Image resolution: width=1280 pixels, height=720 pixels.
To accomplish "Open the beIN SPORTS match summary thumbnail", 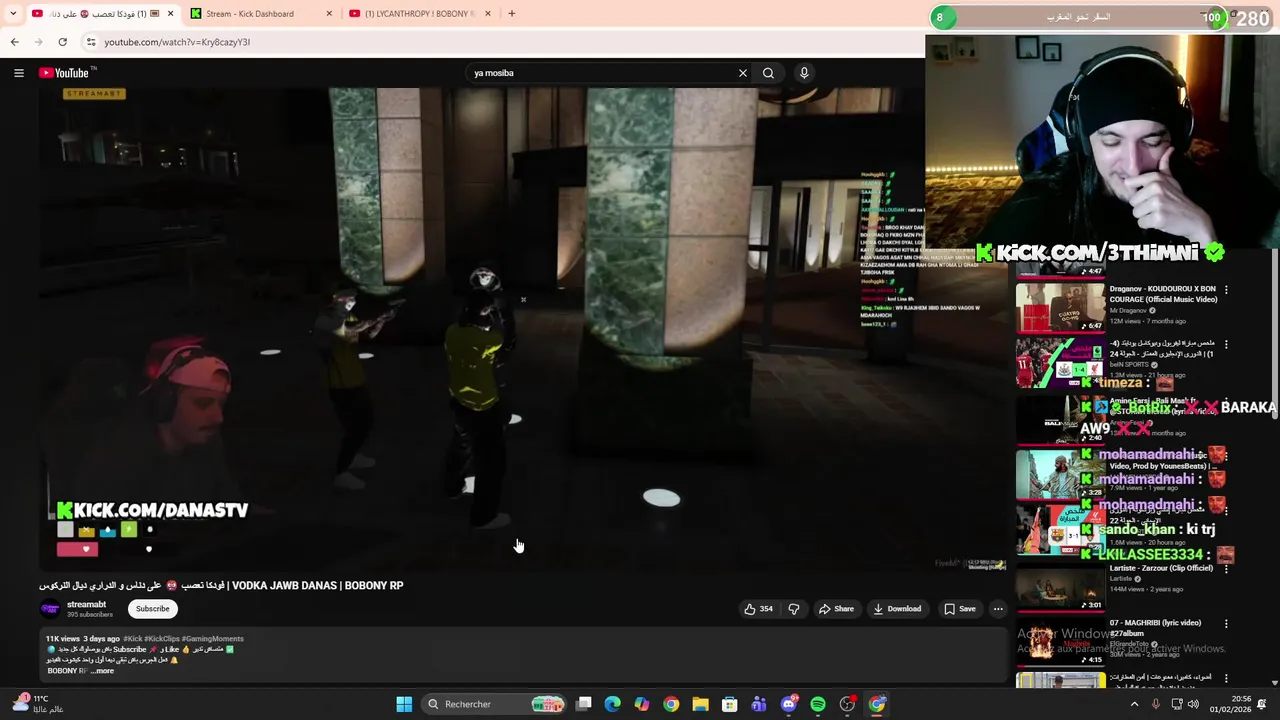I will click(1060, 362).
